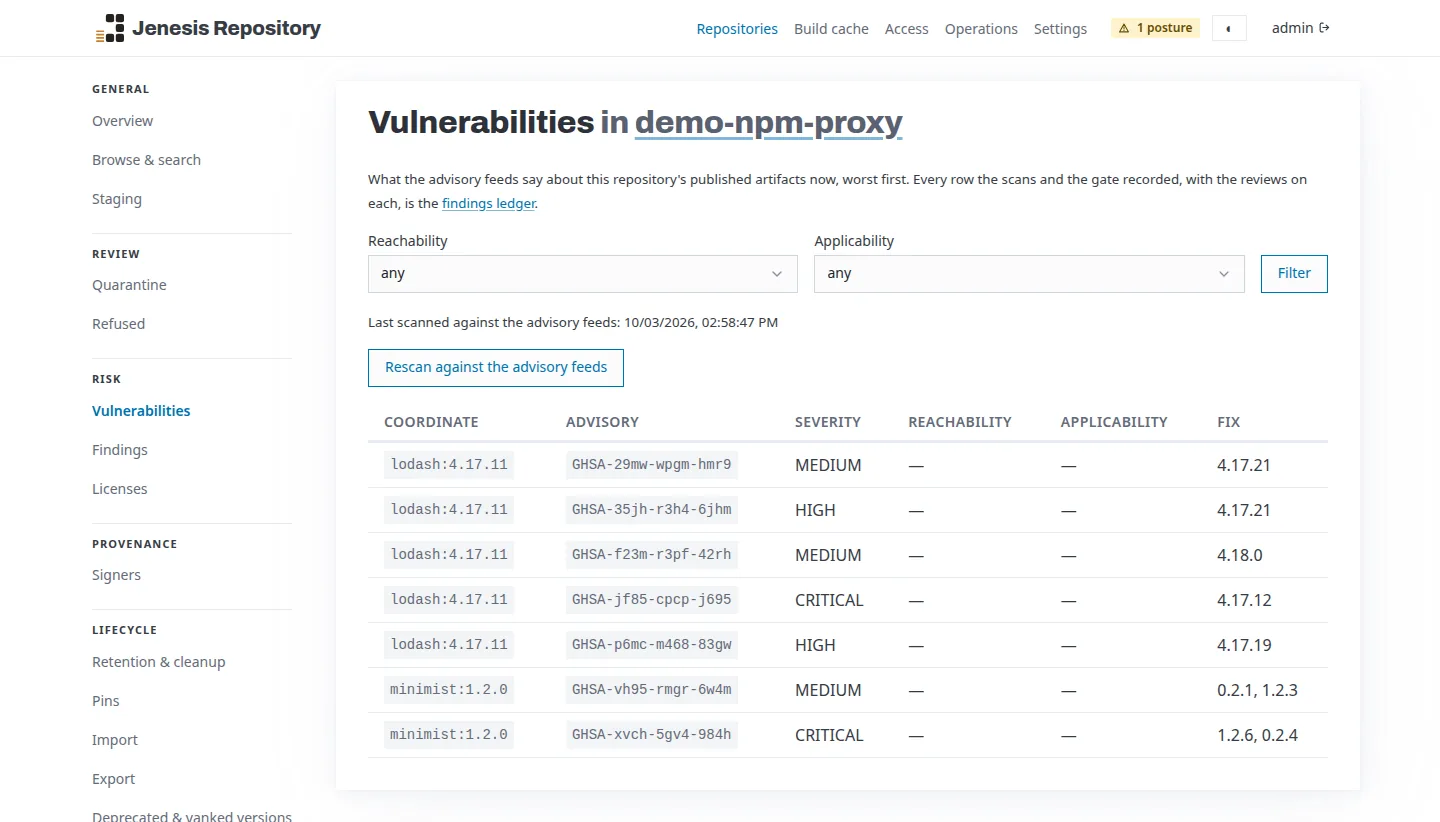Open the Operations nav item
Image resolution: width=1440 pixels, height=822 pixels.
coord(981,29)
